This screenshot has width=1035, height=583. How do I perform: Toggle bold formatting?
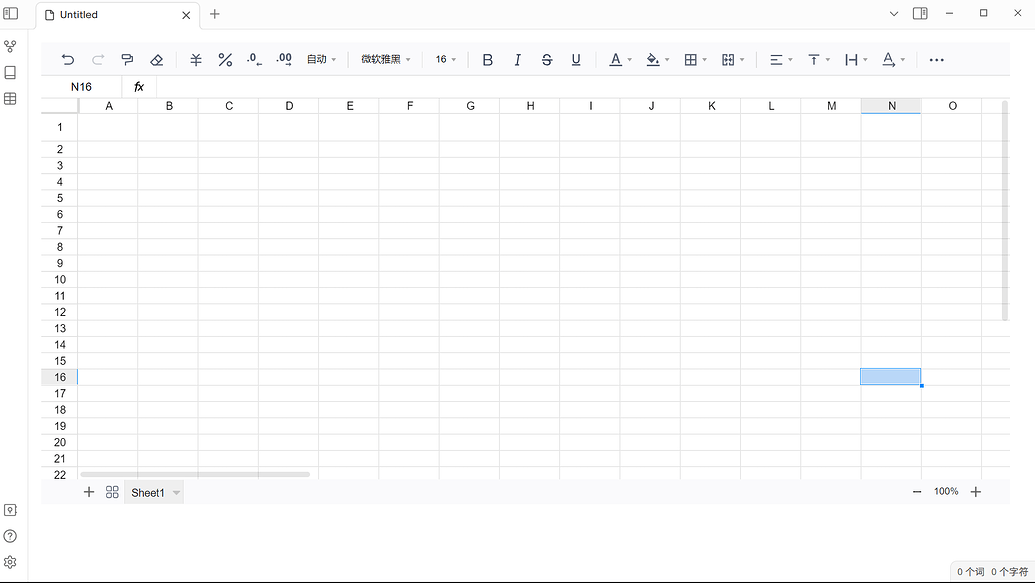pos(488,60)
